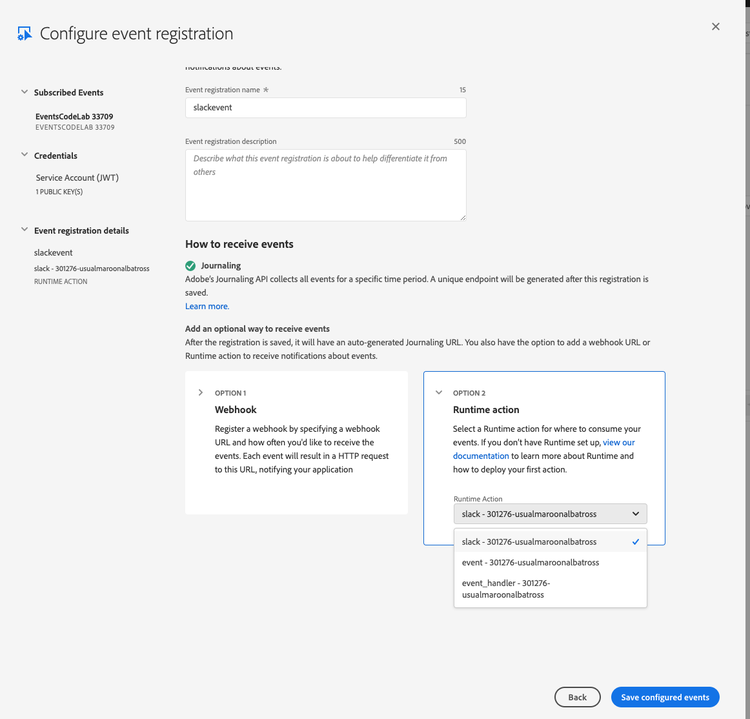Click Save configured events button
This screenshot has height=719, width=750.
[664, 697]
